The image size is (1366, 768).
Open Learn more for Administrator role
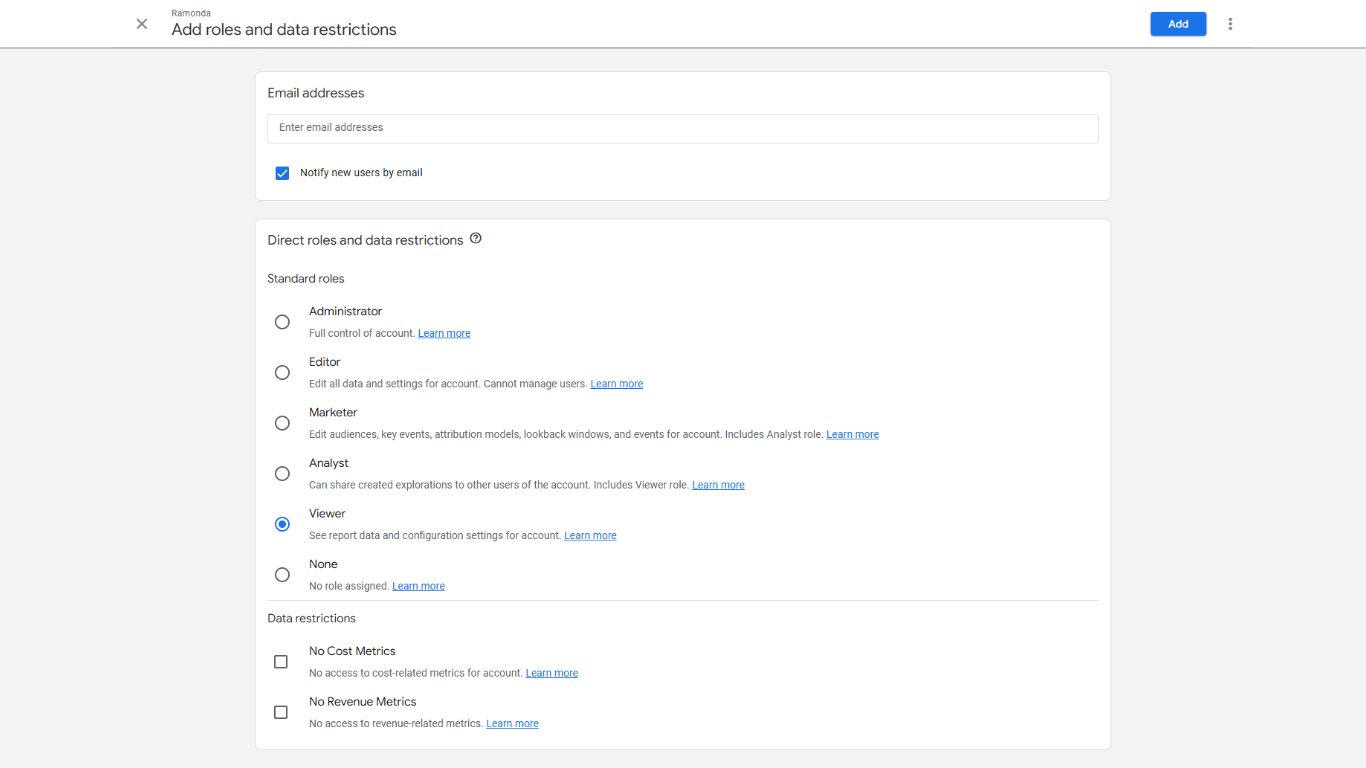point(444,332)
